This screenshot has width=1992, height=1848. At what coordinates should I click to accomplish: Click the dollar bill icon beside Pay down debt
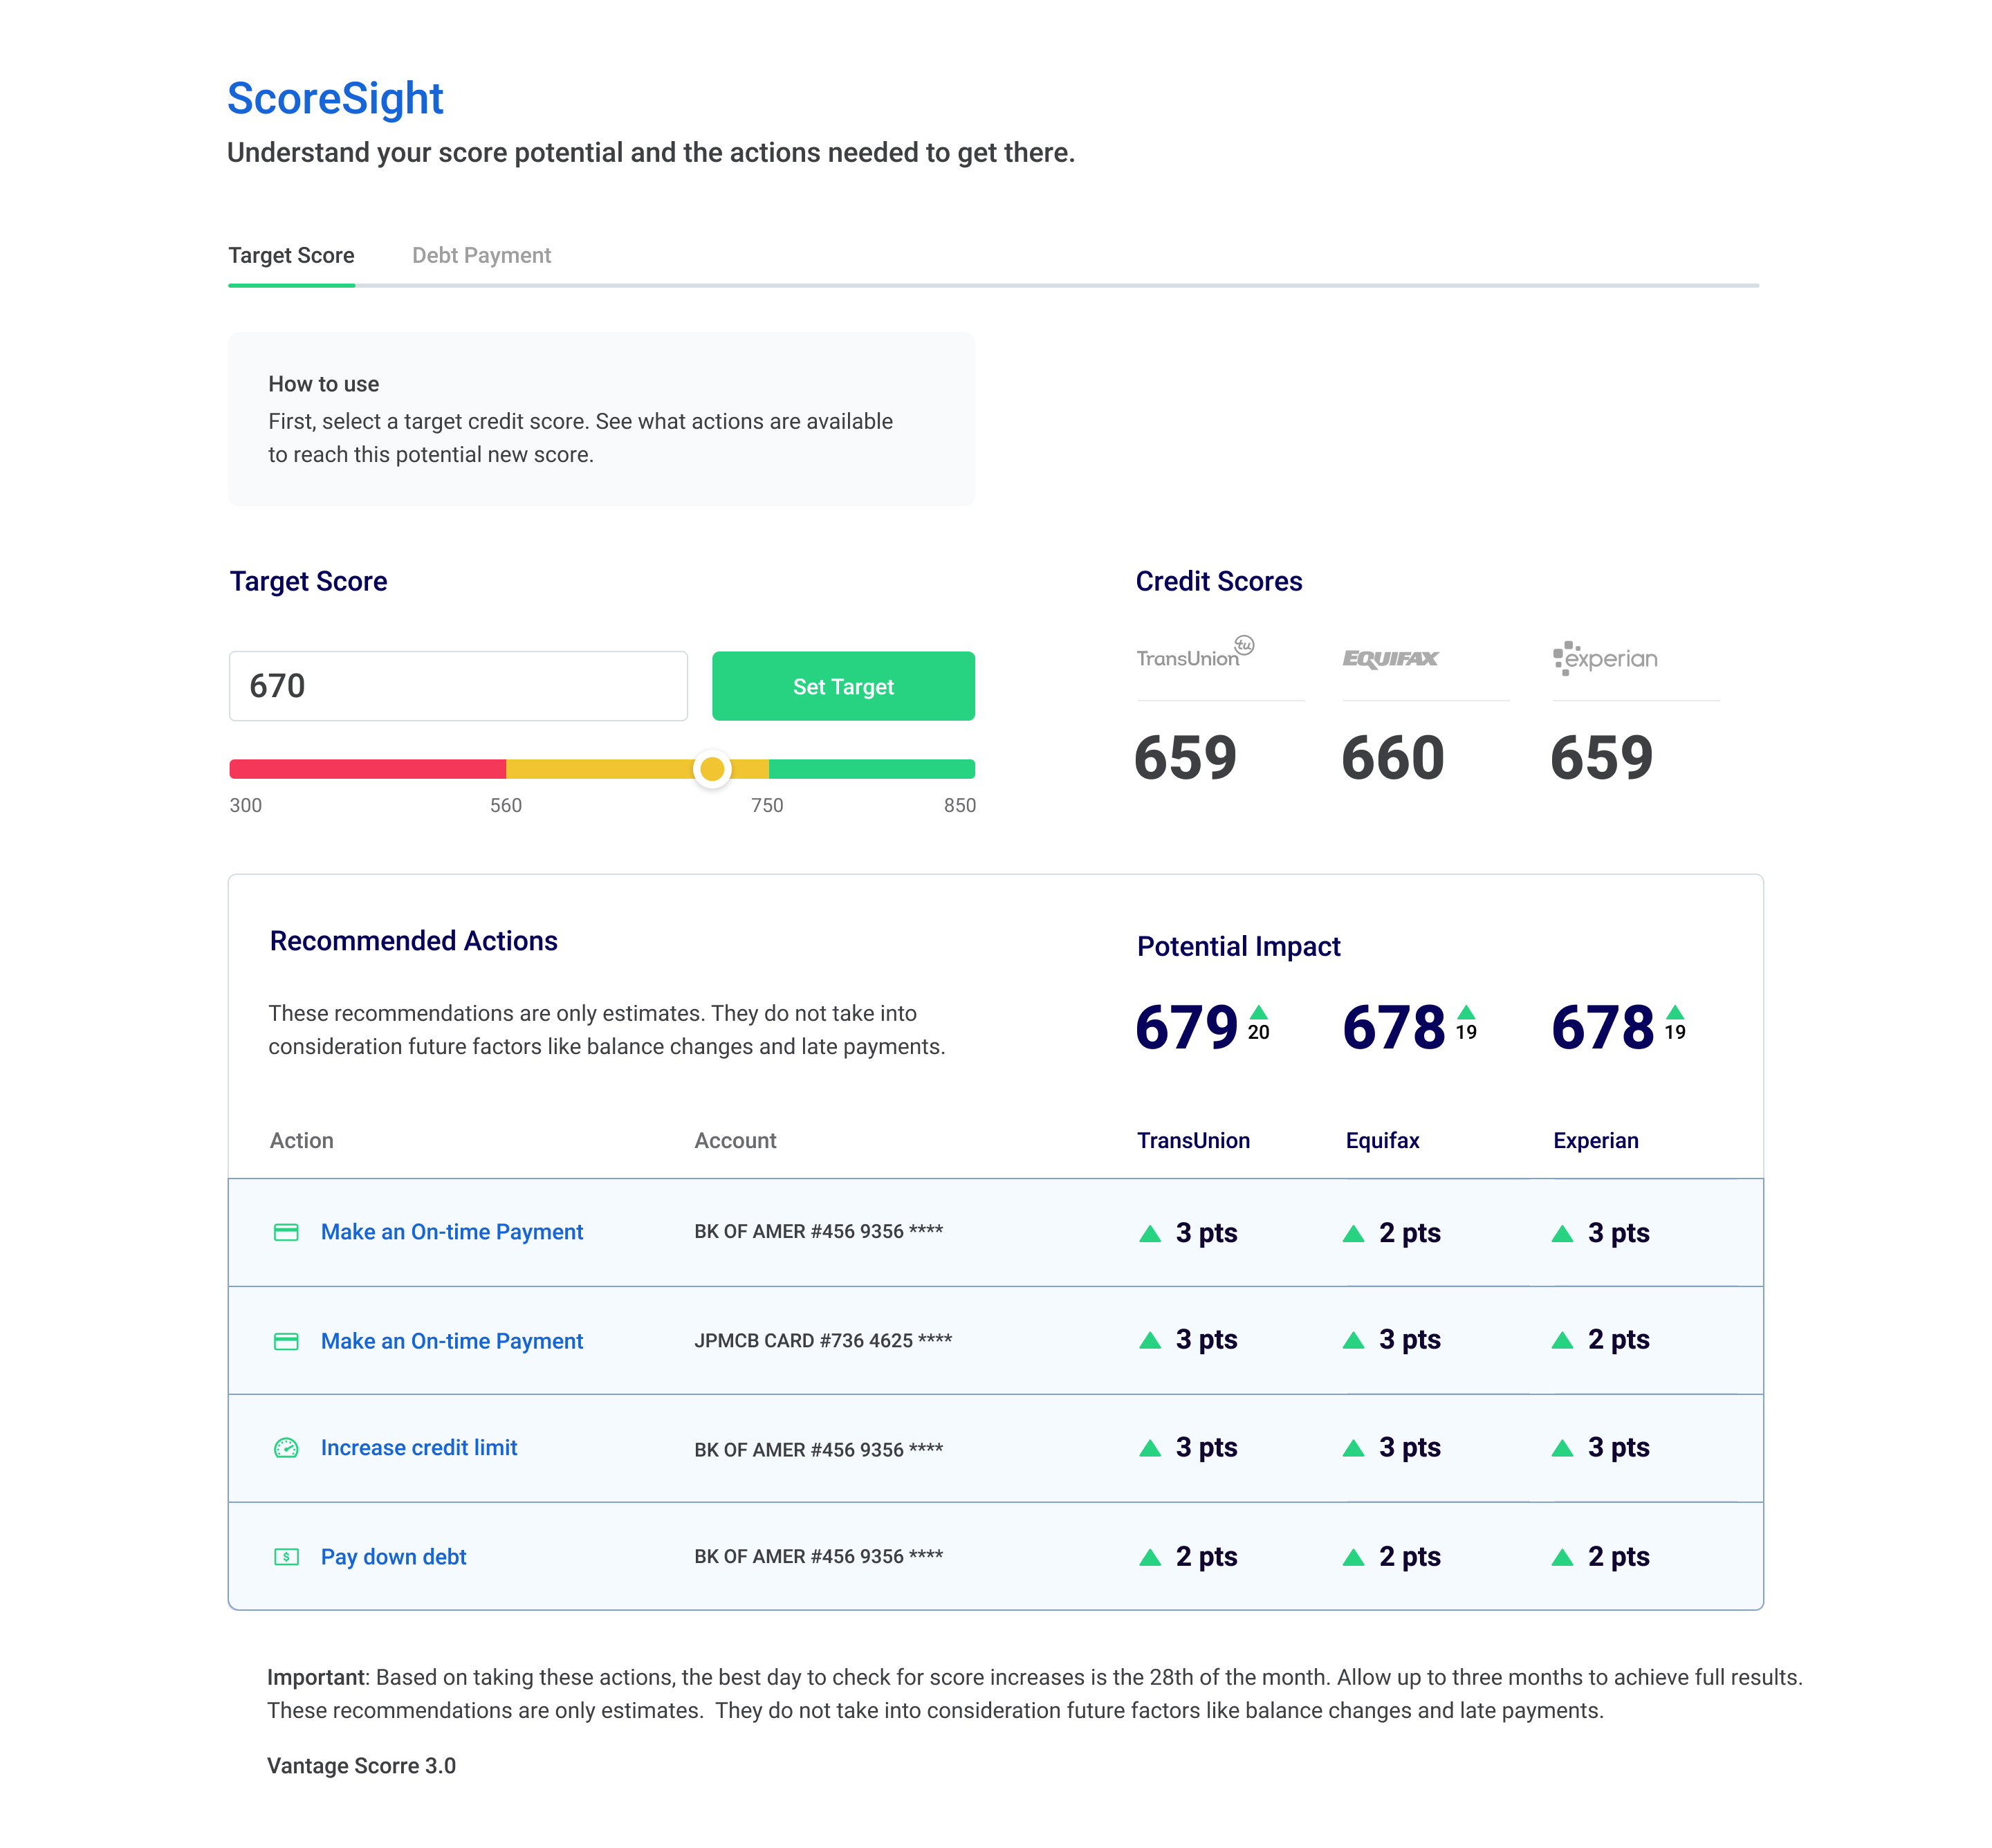286,1556
